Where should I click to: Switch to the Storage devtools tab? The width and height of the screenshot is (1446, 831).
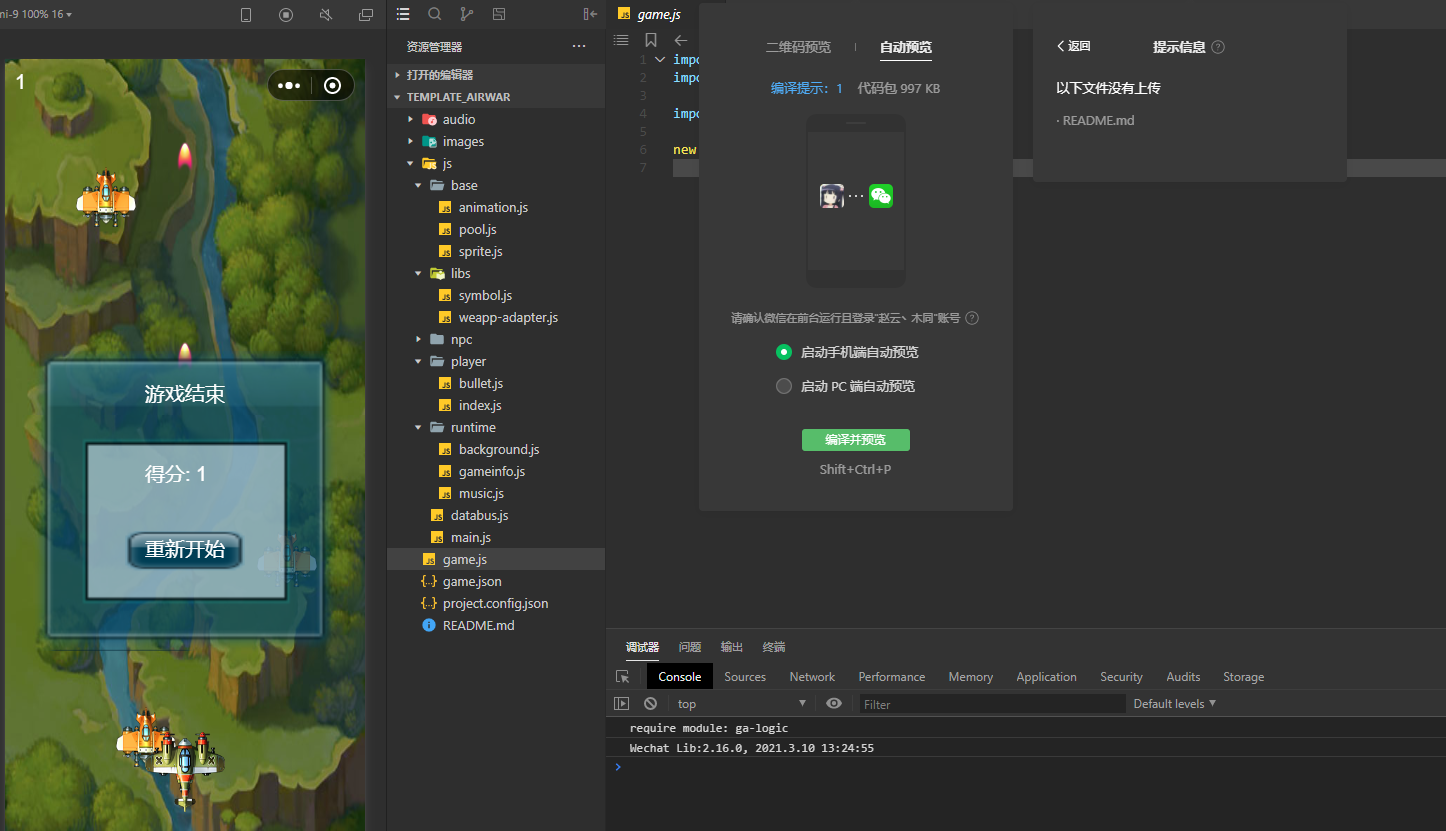click(1243, 677)
